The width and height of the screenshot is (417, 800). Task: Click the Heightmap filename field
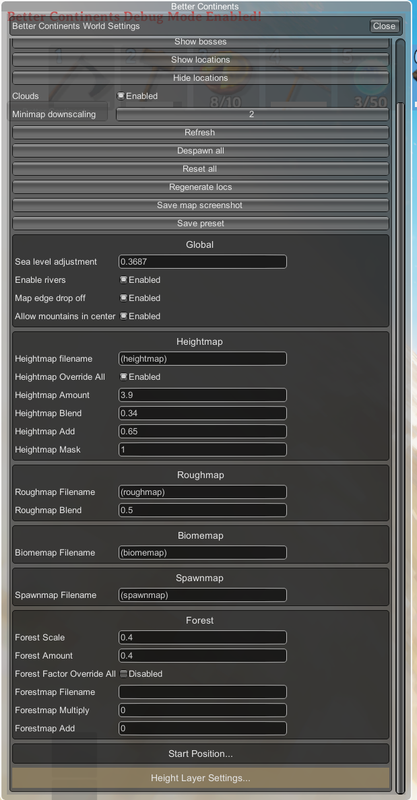(x=202, y=359)
